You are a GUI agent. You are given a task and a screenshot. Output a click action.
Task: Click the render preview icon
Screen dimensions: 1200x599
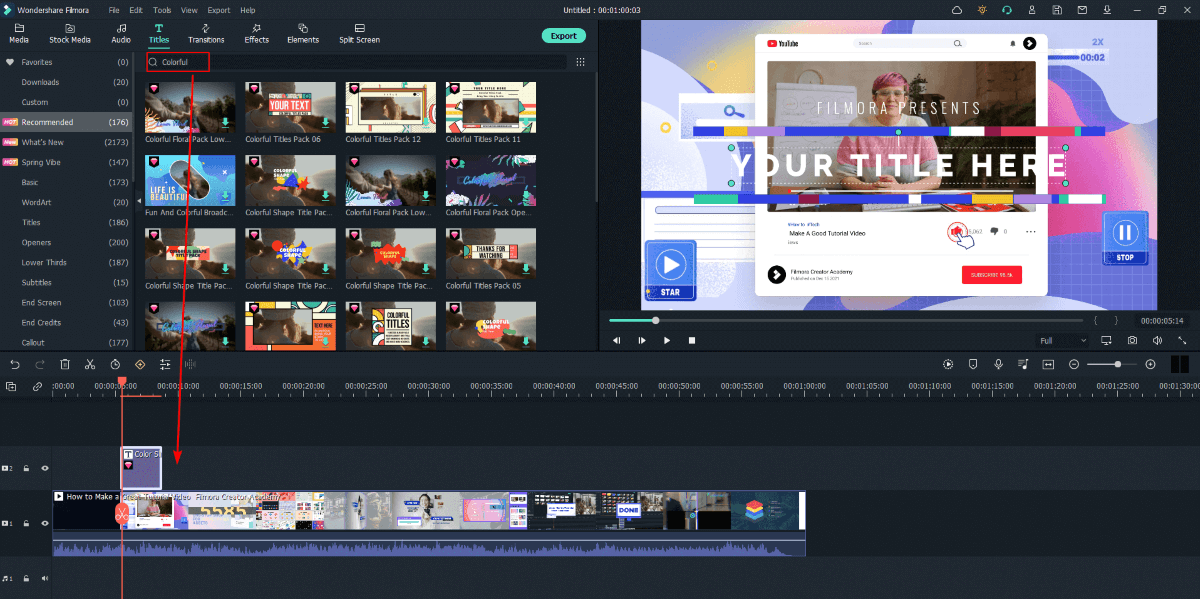point(948,365)
